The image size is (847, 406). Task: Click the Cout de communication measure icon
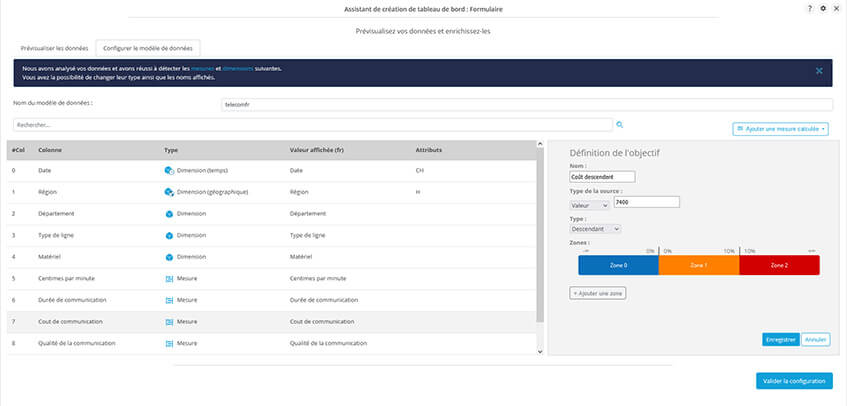169,321
